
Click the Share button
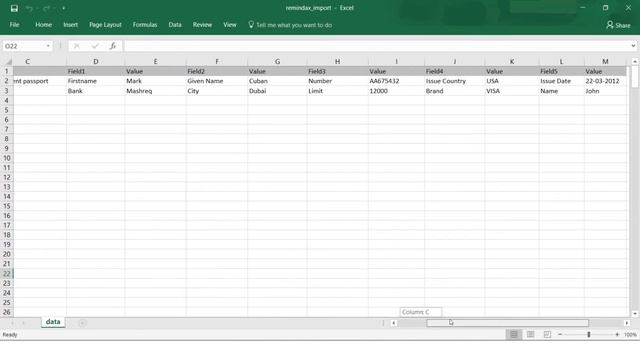click(x=618, y=25)
